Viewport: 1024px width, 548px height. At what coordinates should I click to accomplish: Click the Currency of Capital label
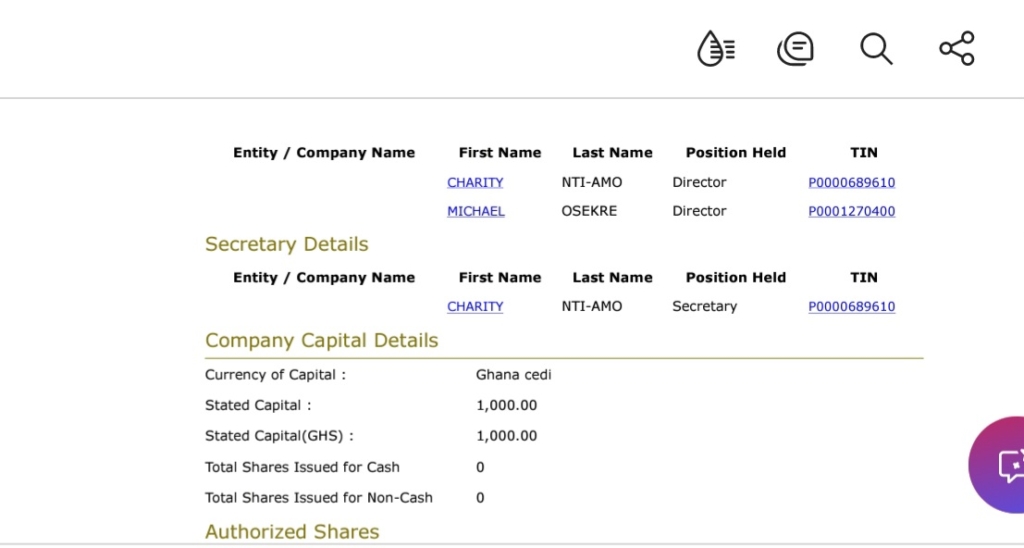pyautogui.click(x=275, y=375)
